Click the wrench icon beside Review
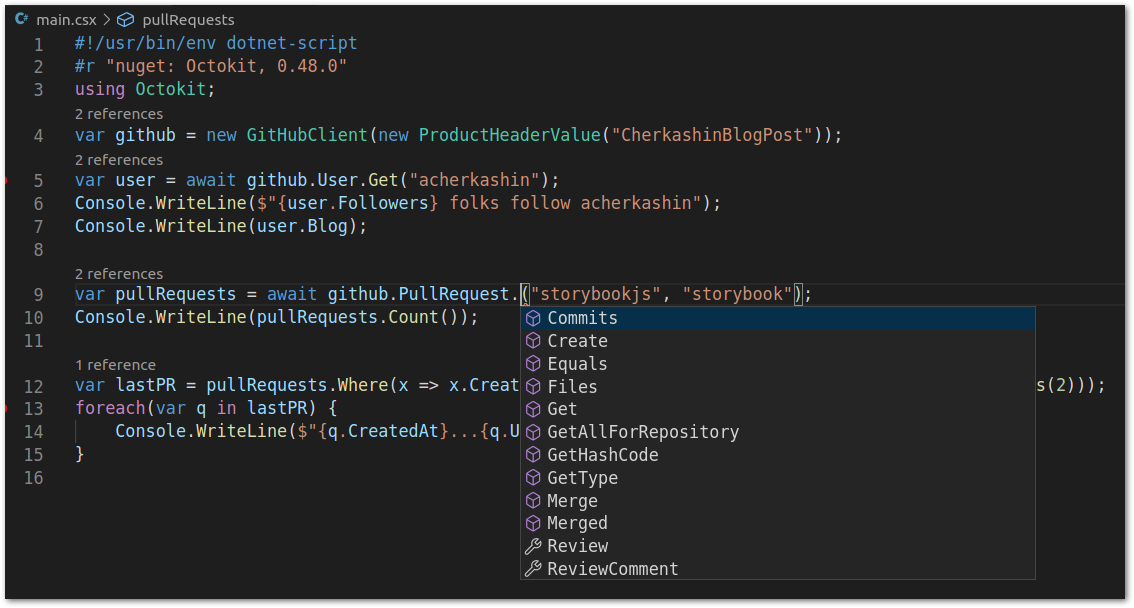 pos(533,546)
